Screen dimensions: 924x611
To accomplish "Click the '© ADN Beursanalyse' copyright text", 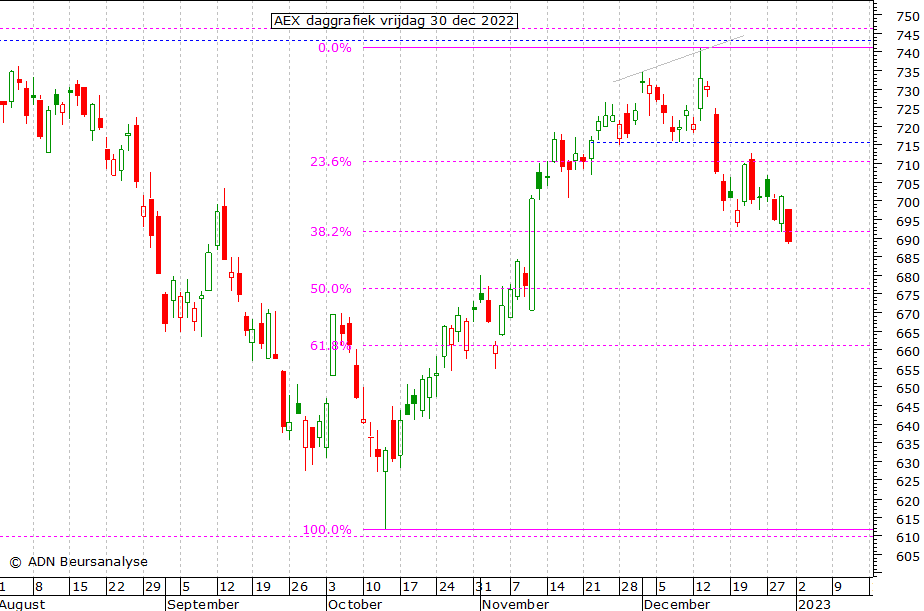I will tap(78, 562).
